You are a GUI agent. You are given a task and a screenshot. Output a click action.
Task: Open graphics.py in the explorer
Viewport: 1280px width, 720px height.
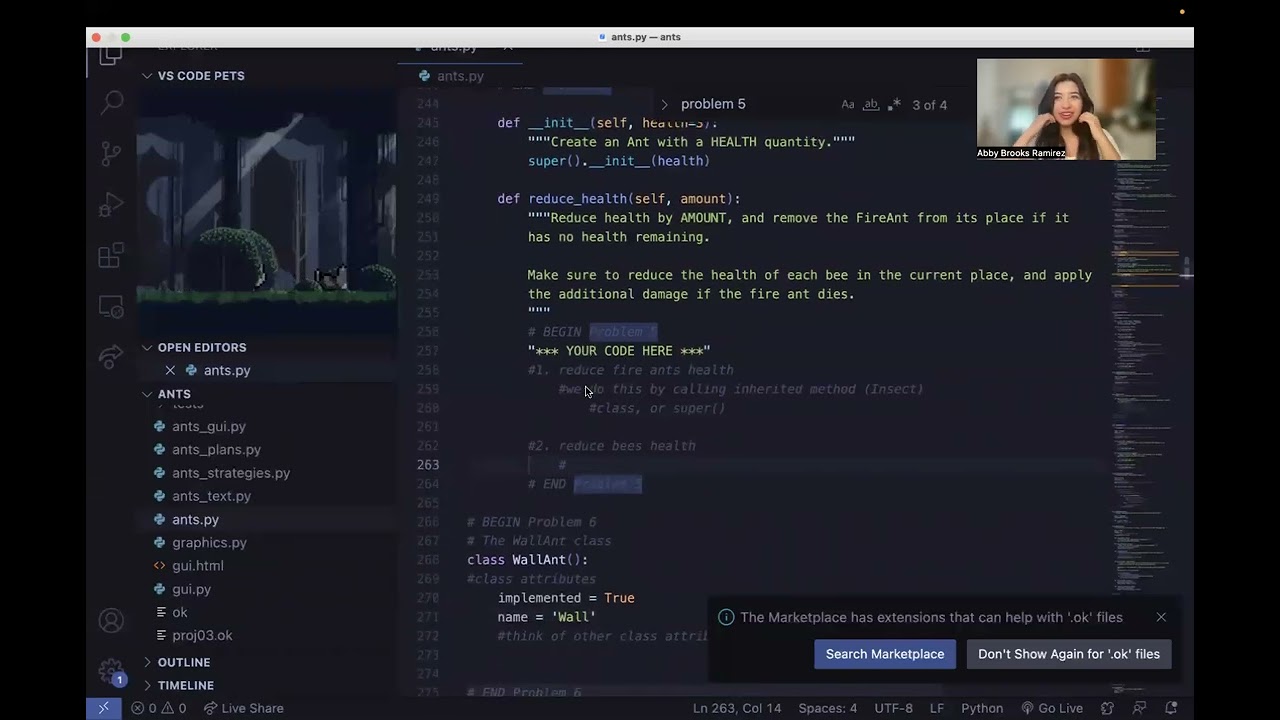pos(209,542)
